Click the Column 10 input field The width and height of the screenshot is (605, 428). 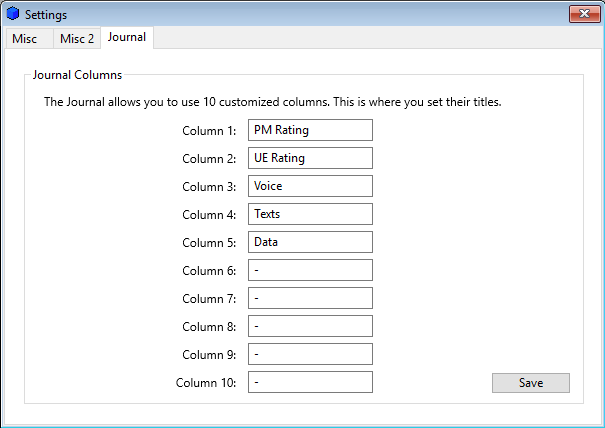[310, 382]
